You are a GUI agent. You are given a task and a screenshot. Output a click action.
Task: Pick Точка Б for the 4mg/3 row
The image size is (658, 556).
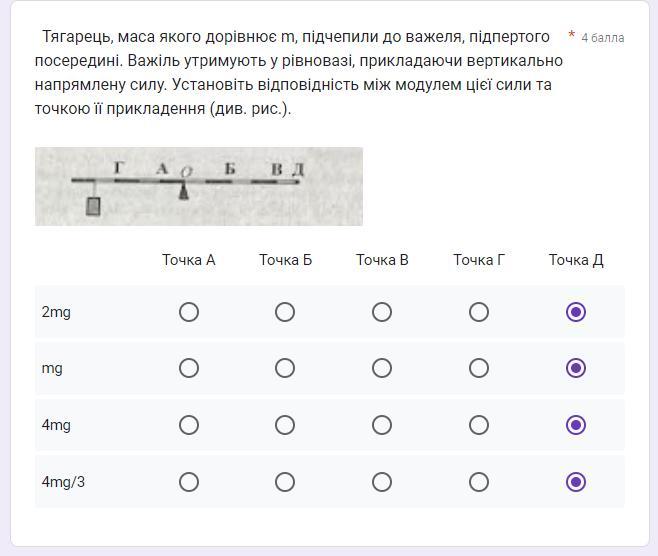click(285, 482)
